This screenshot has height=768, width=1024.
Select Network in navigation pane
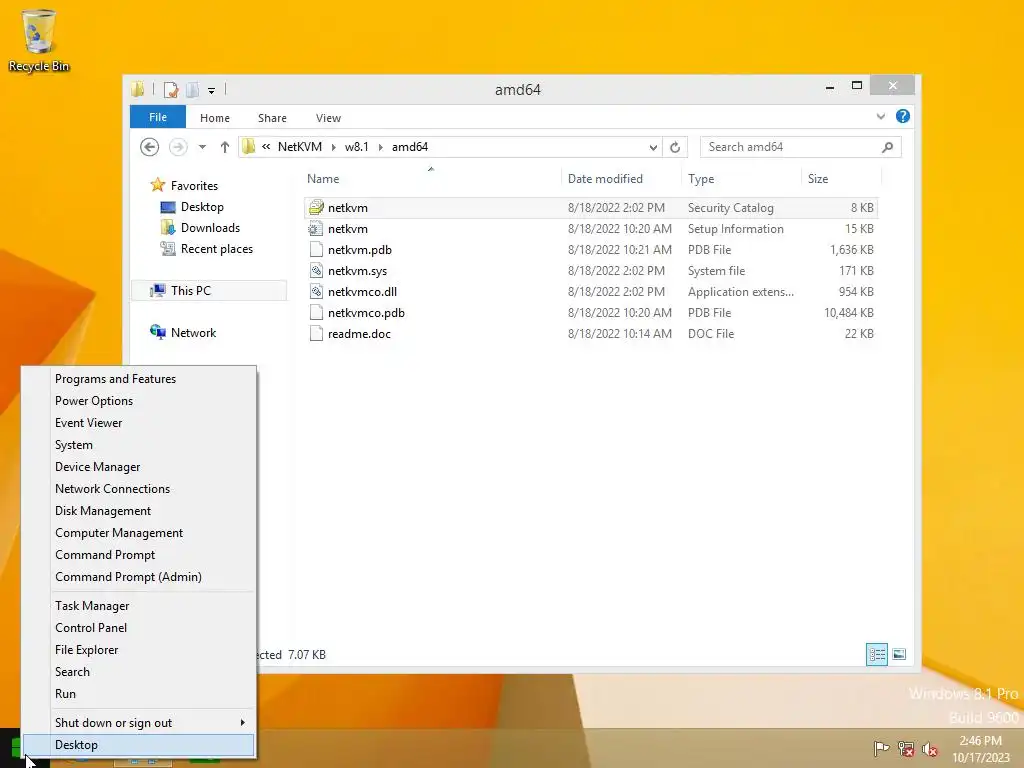193,332
